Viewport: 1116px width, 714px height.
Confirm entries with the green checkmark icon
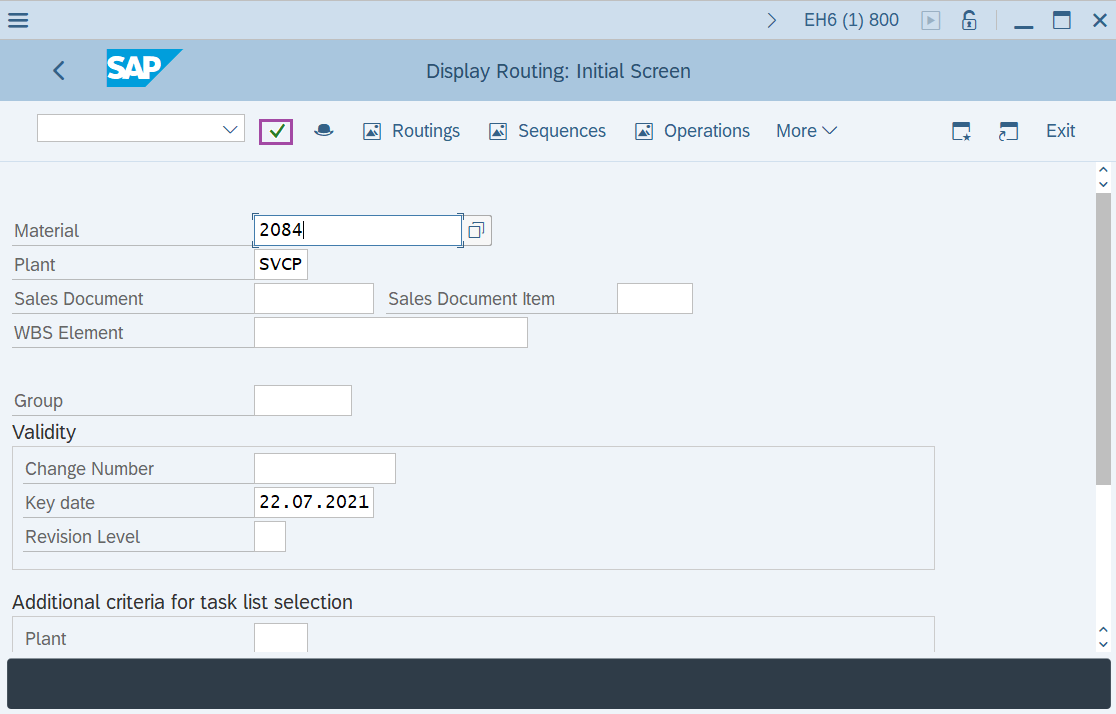click(276, 131)
